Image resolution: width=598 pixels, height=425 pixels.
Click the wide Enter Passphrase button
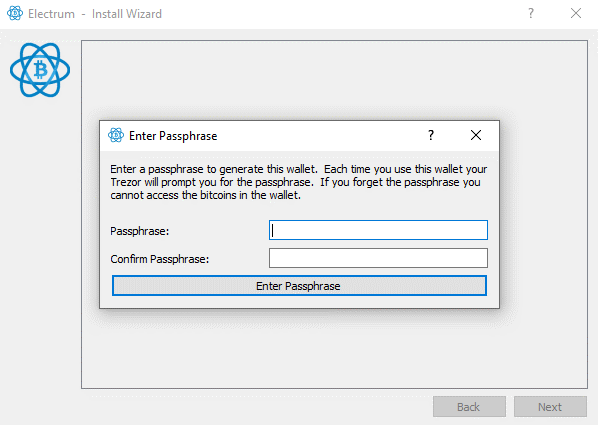[x=299, y=286]
